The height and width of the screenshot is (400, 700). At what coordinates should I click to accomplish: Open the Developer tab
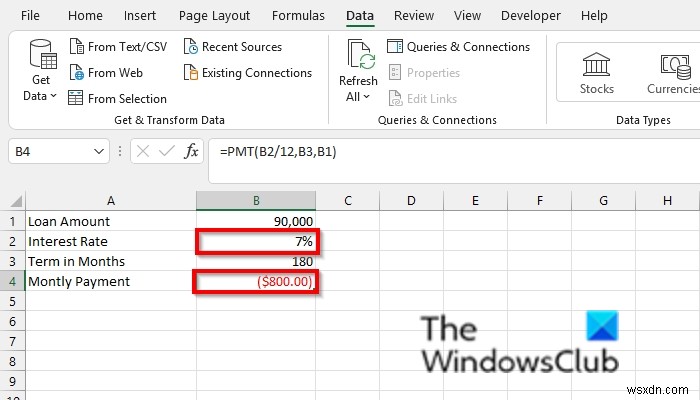[530, 16]
